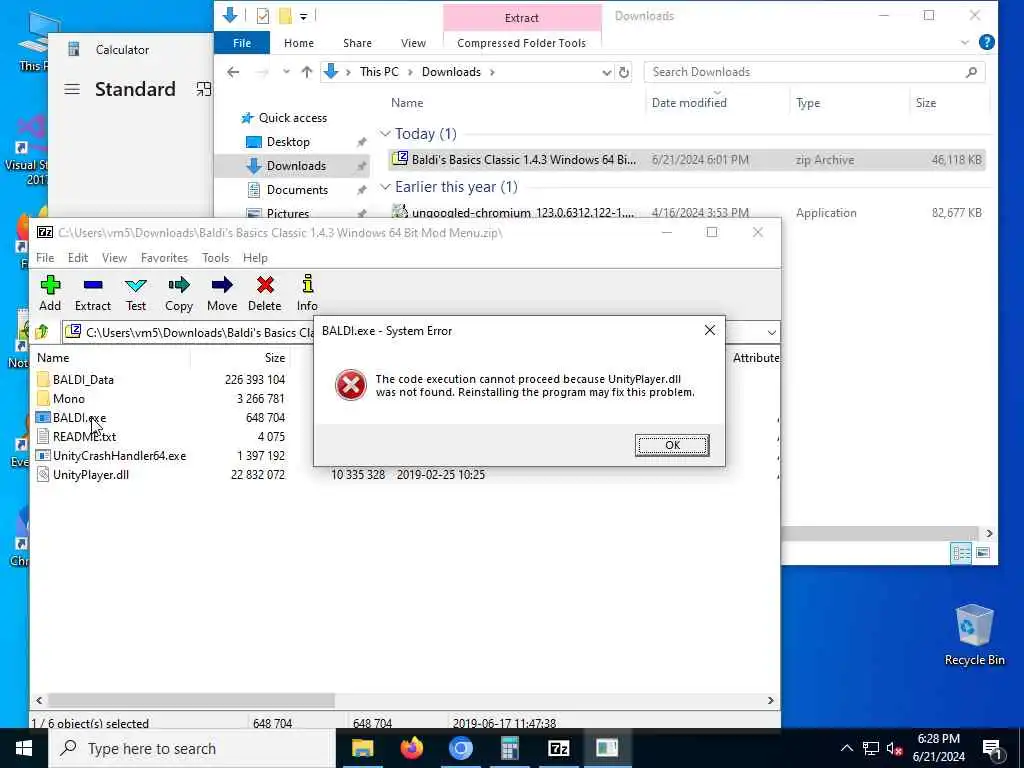Sort Explorer by Date modified column

click(689, 103)
